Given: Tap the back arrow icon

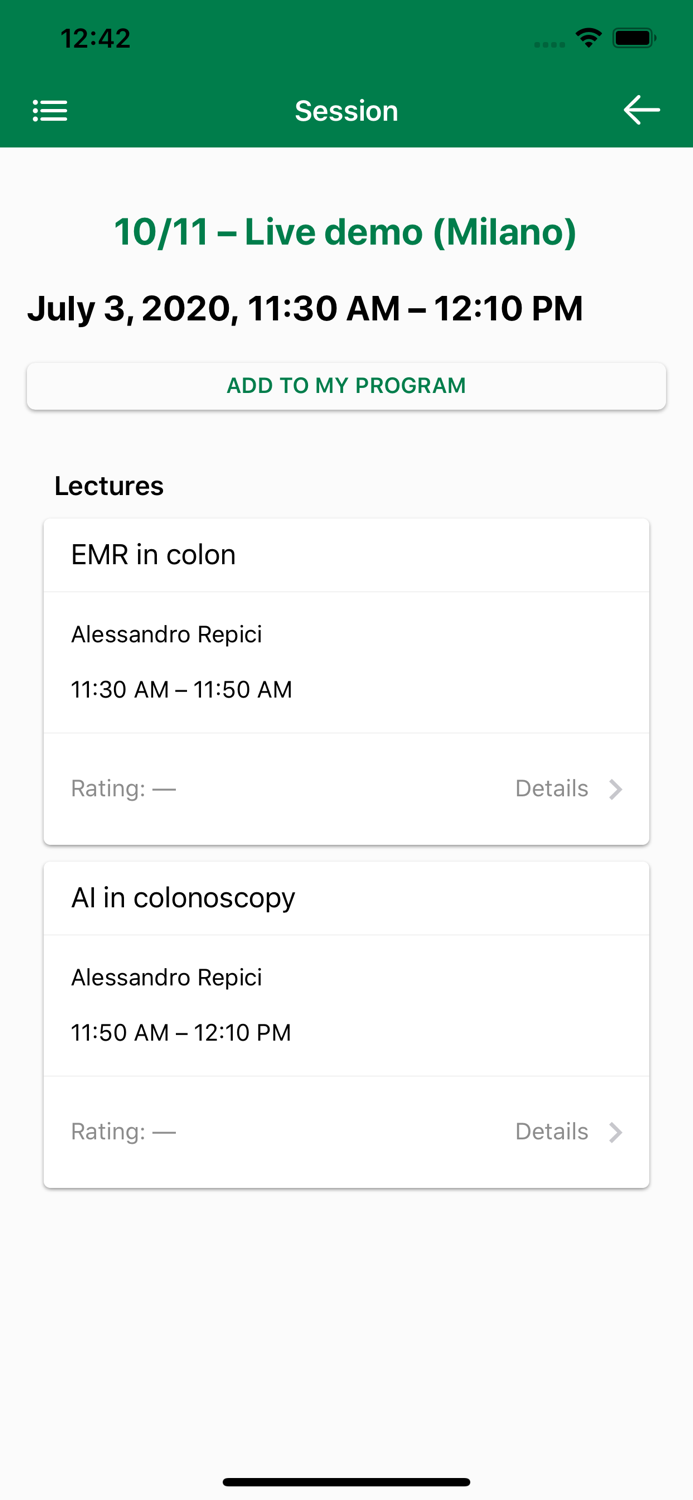Looking at the screenshot, I should 641,110.
